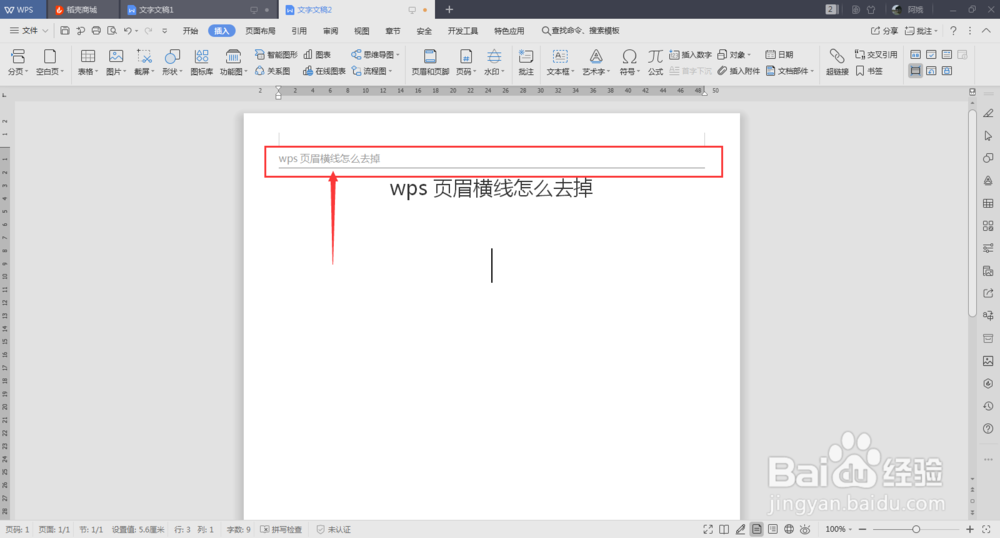Insert an Online Chart (在线图表)
This screenshot has width=1000, height=538.
(x=324, y=71)
